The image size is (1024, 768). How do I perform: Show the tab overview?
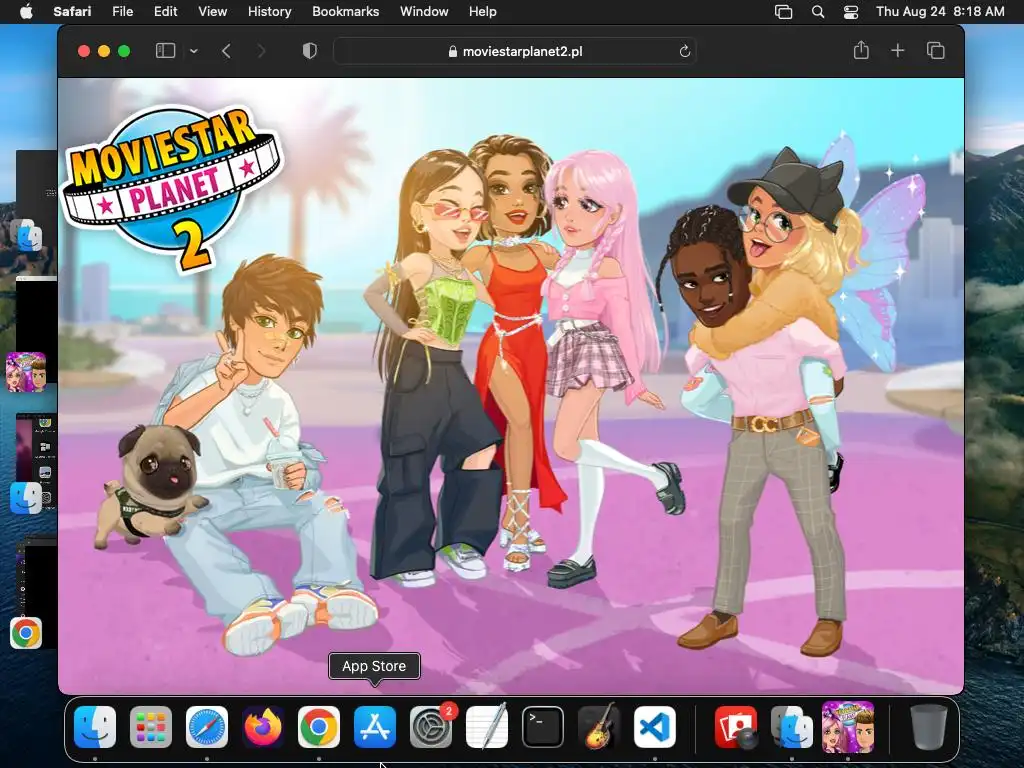[x=936, y=50]
